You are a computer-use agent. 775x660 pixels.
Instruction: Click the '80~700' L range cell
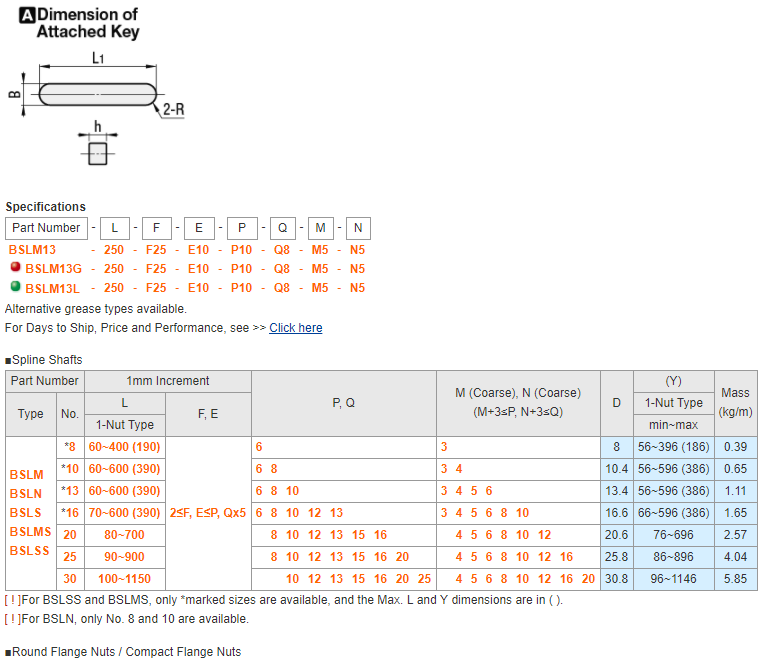[x=125, y=535]
